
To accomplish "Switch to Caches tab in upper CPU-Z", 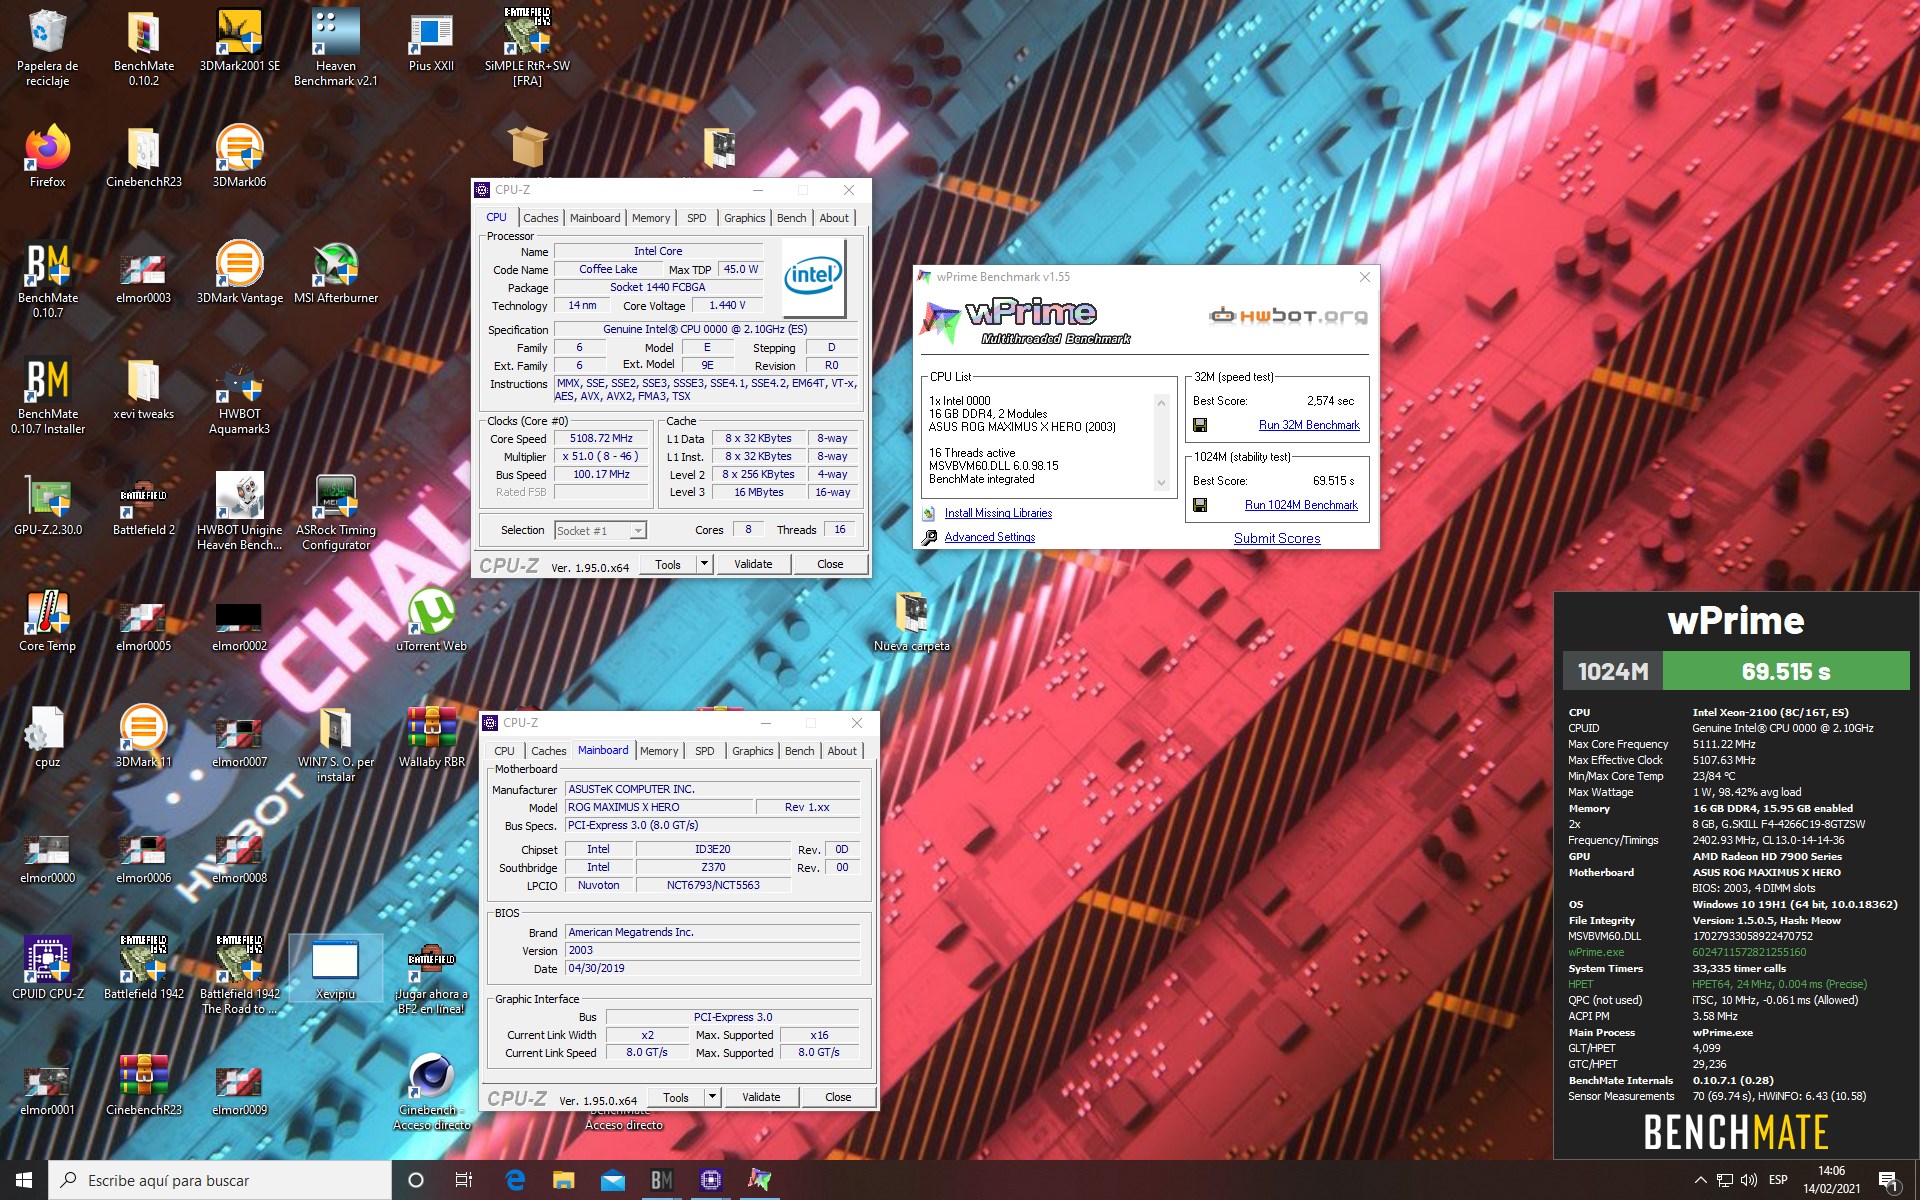I will coord(540,218).
